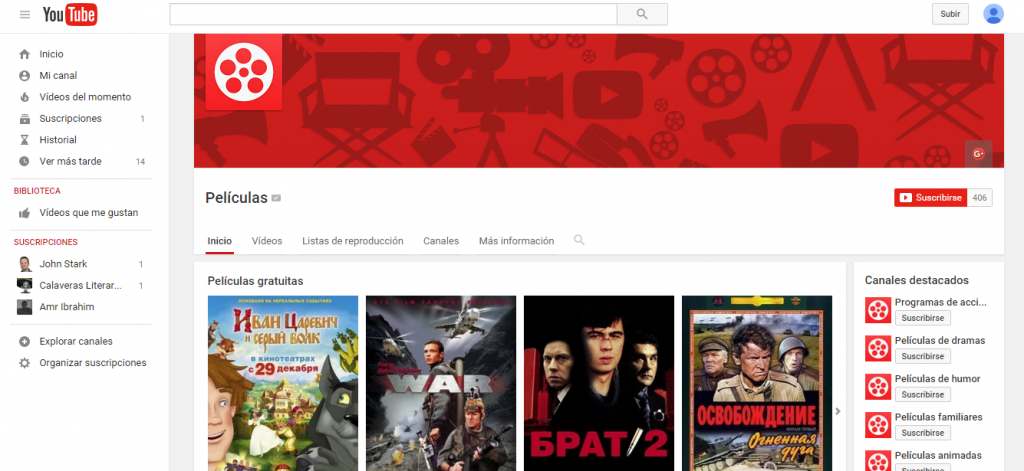Viewport: 1024px width, 471px height.
Task: Open the Más información tab
Action: point(517,241)
